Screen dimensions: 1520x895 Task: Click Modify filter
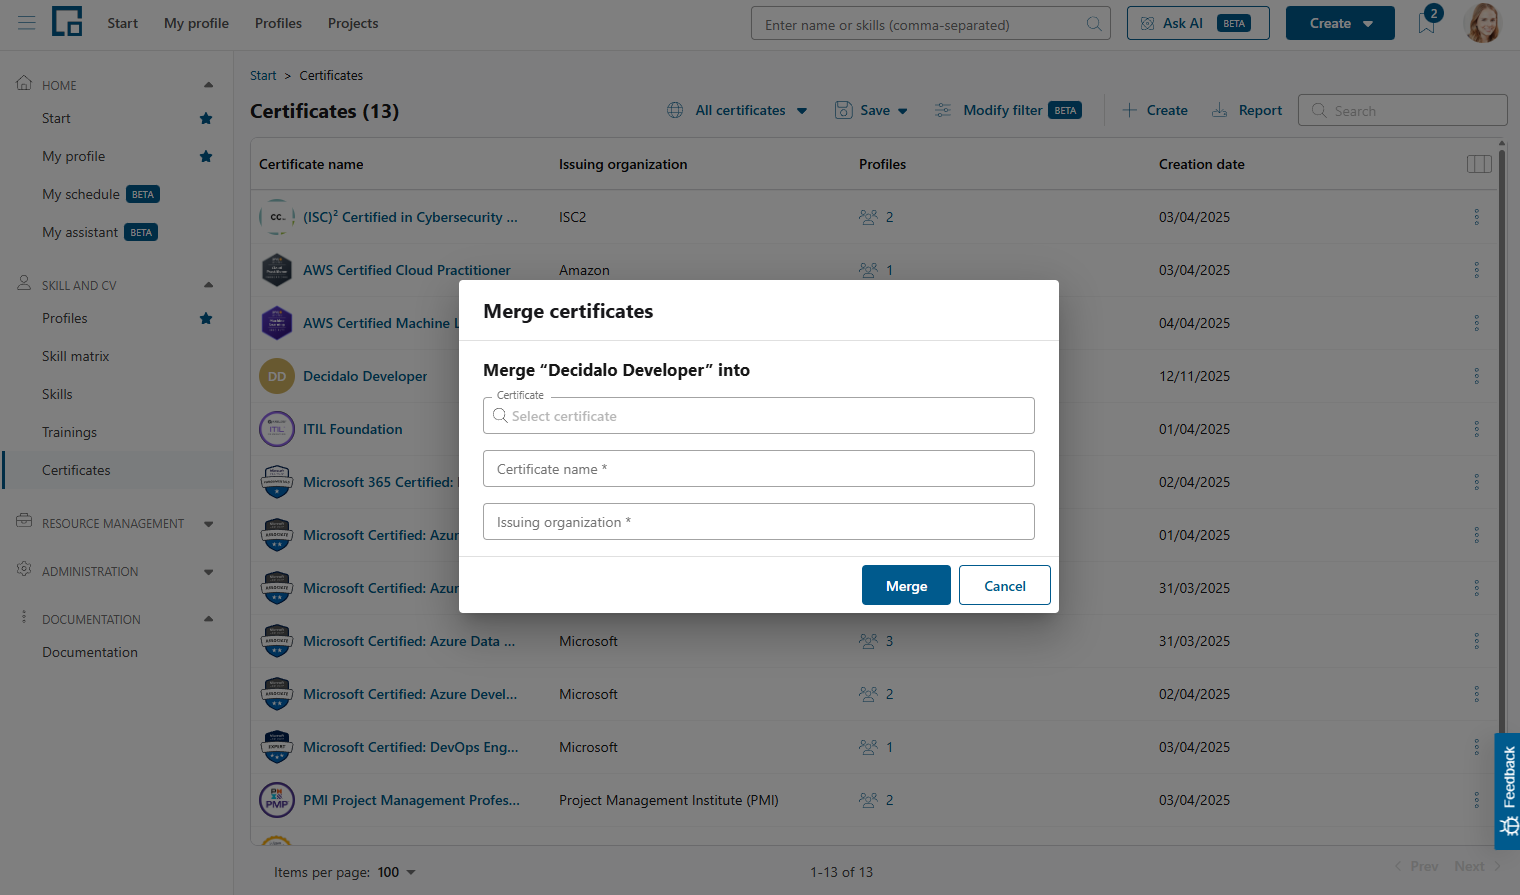[x=1007, y=111]
